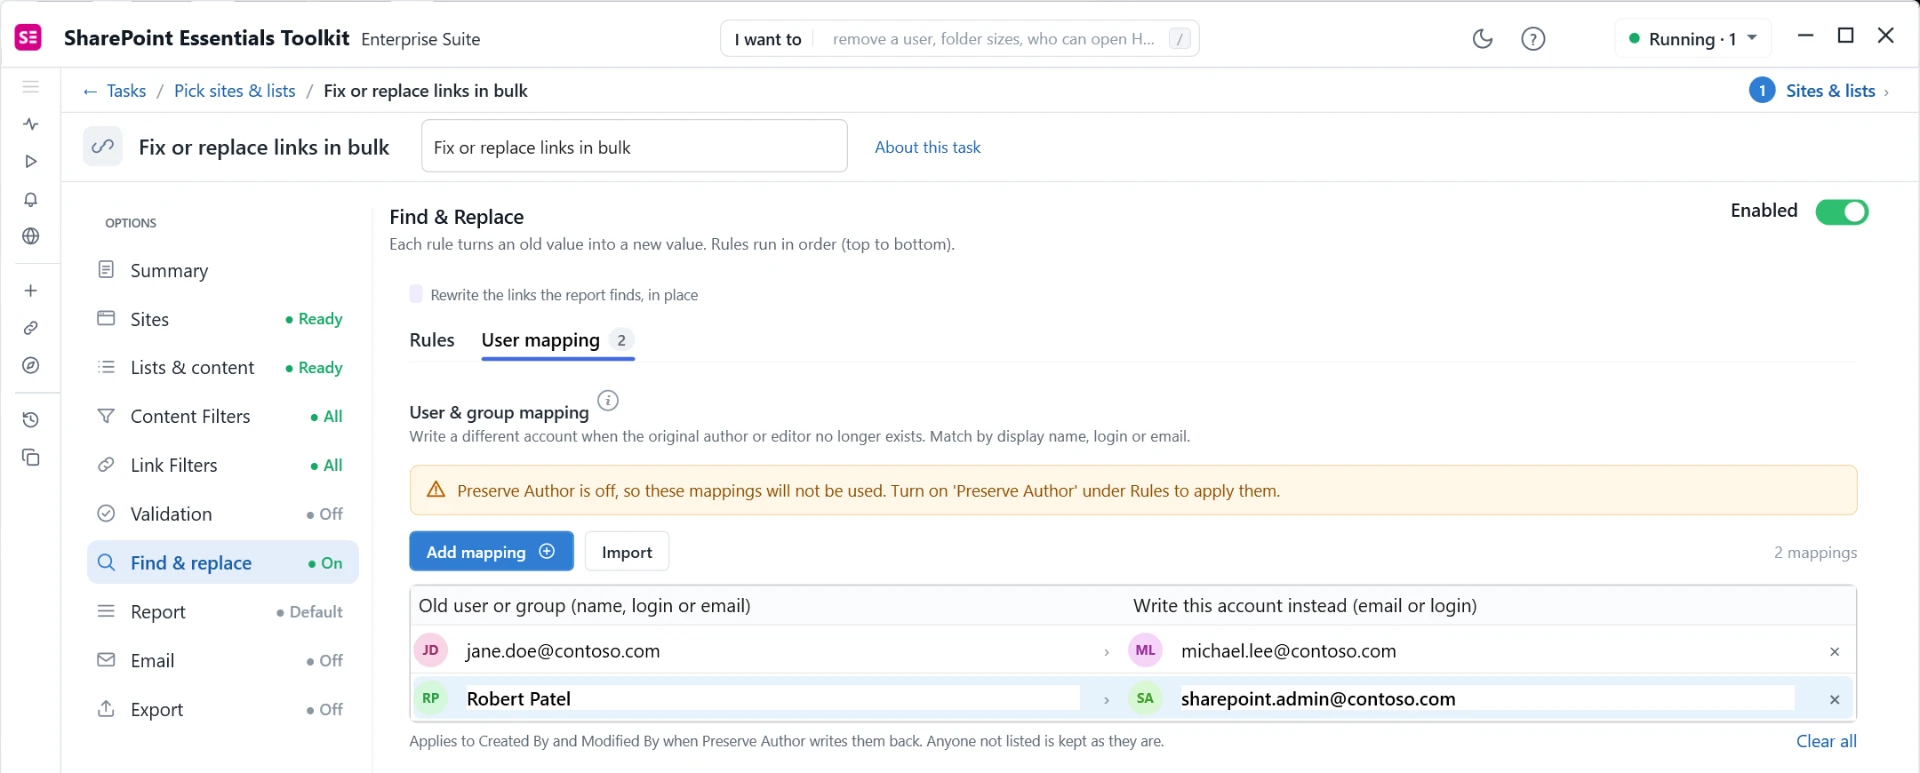Expand the Sites & lists panel chevron

point(1886,92)
